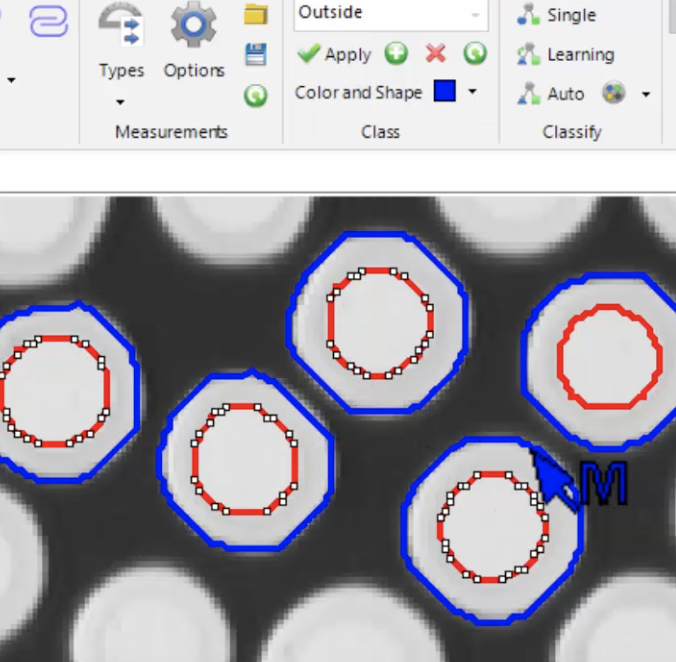Click the Color and Shape label

coord(358,93)
